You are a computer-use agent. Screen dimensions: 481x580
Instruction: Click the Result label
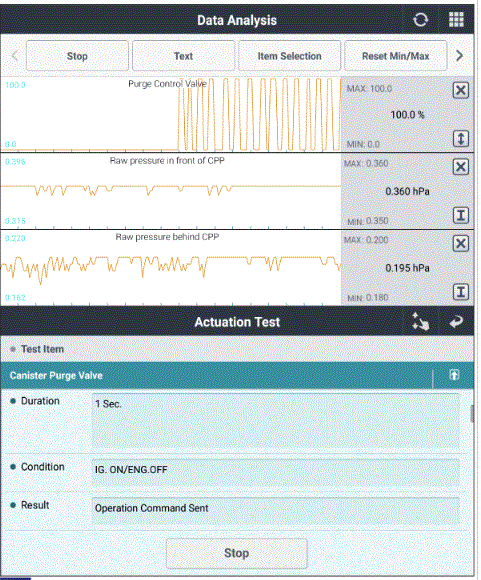pyautogui.click(x=35, y=505)
